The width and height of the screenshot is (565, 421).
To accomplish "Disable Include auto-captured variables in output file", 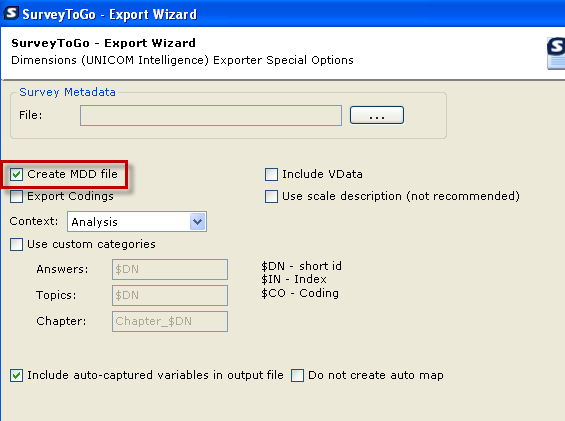I will tap(17, 375).
